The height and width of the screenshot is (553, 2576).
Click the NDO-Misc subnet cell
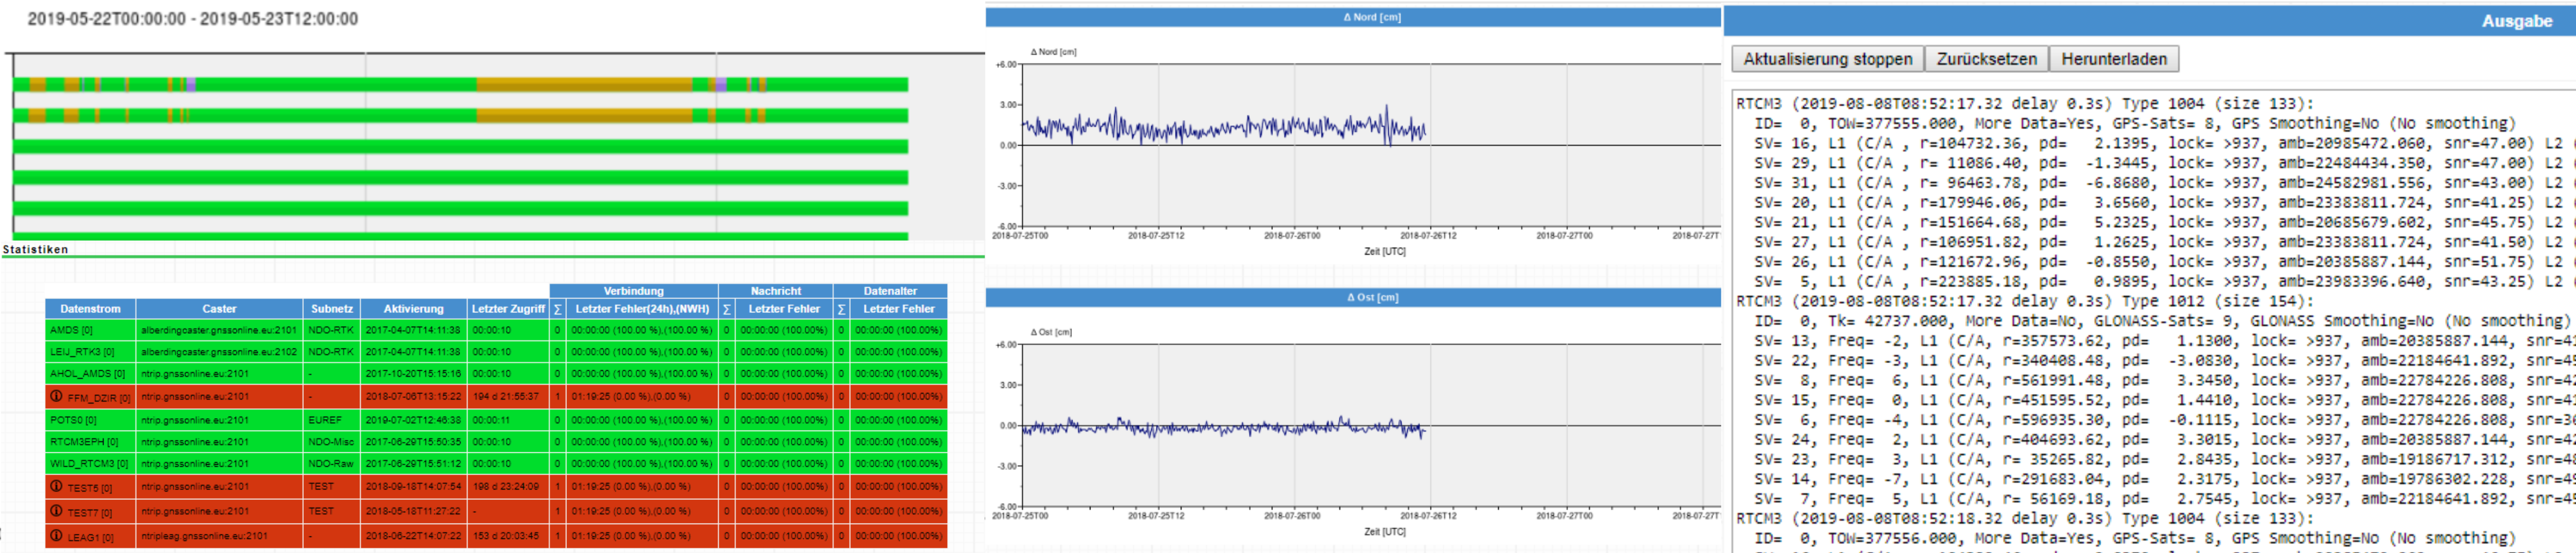point(332,442)
